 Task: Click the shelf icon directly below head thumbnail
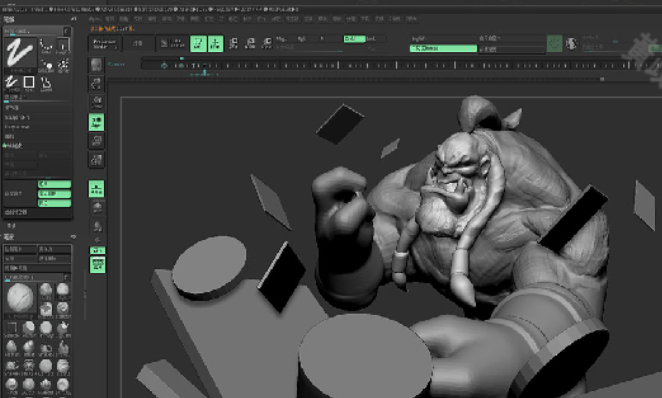(96, 84)
